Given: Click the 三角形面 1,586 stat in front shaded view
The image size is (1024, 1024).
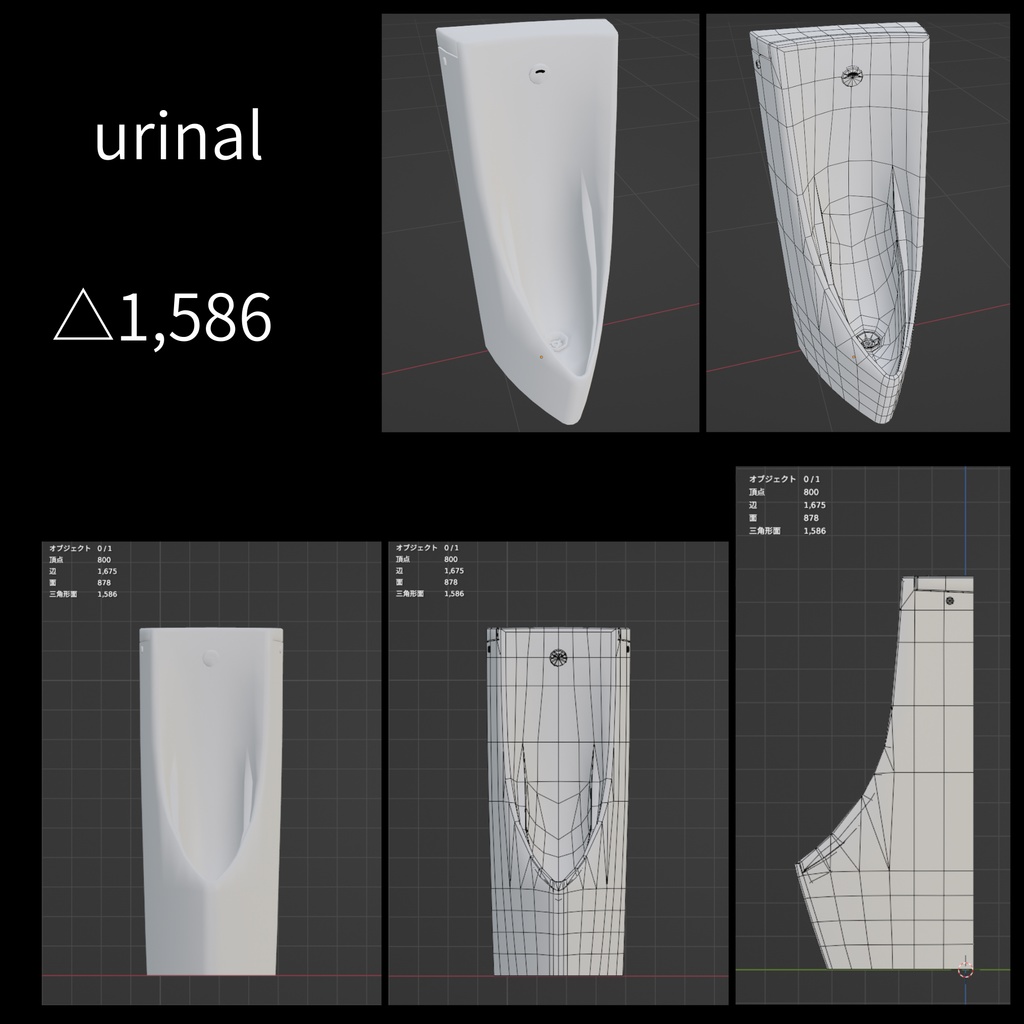Looking at the screenshot, I should [83, 594].
